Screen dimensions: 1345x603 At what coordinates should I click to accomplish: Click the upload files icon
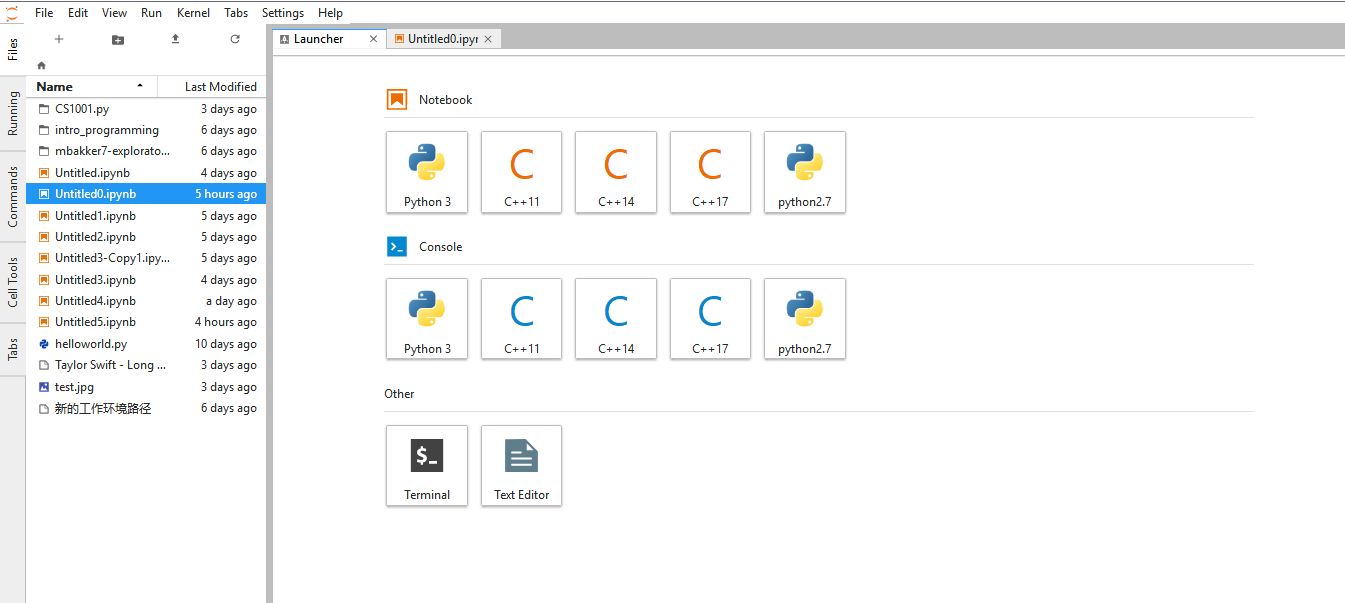pyautogui.click(x=176, y=39)
